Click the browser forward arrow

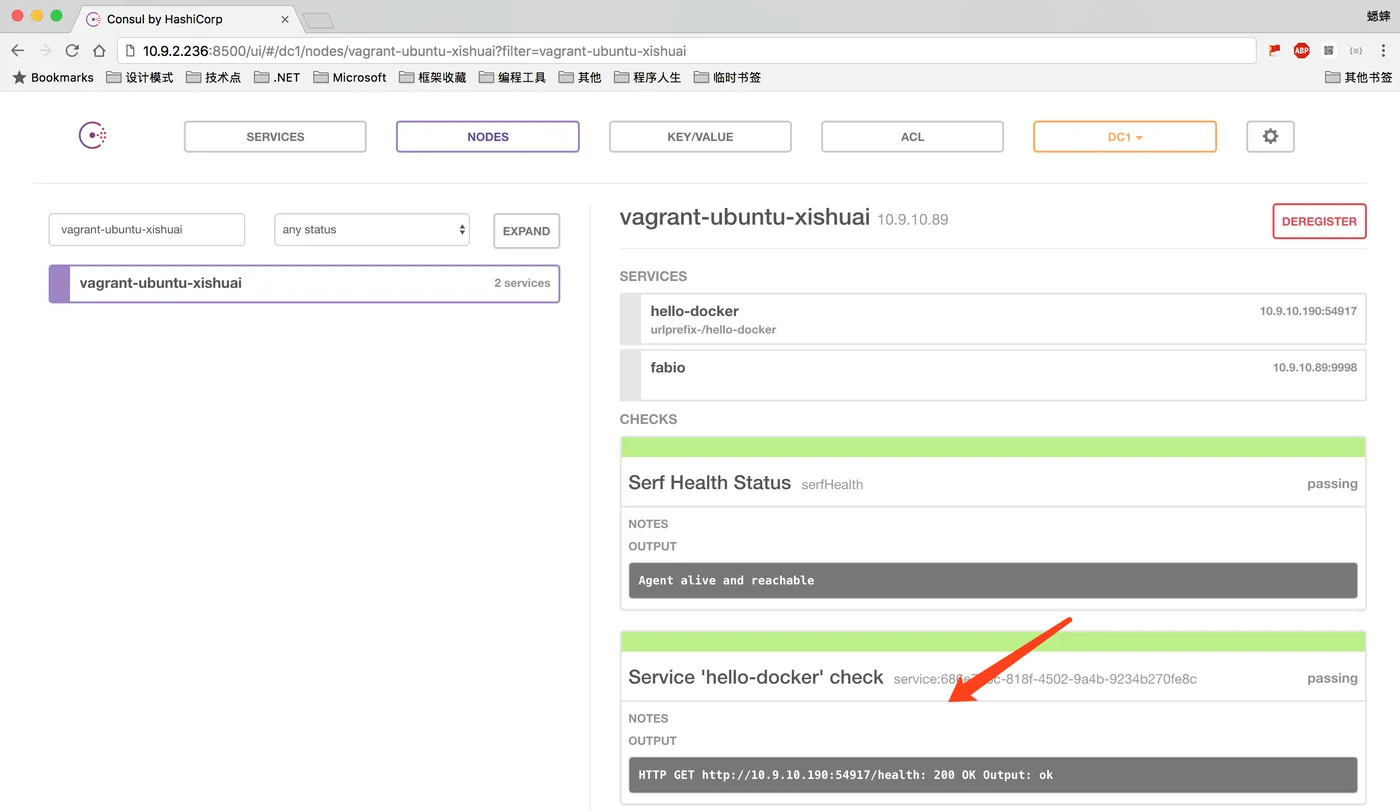tap(45, 51)
